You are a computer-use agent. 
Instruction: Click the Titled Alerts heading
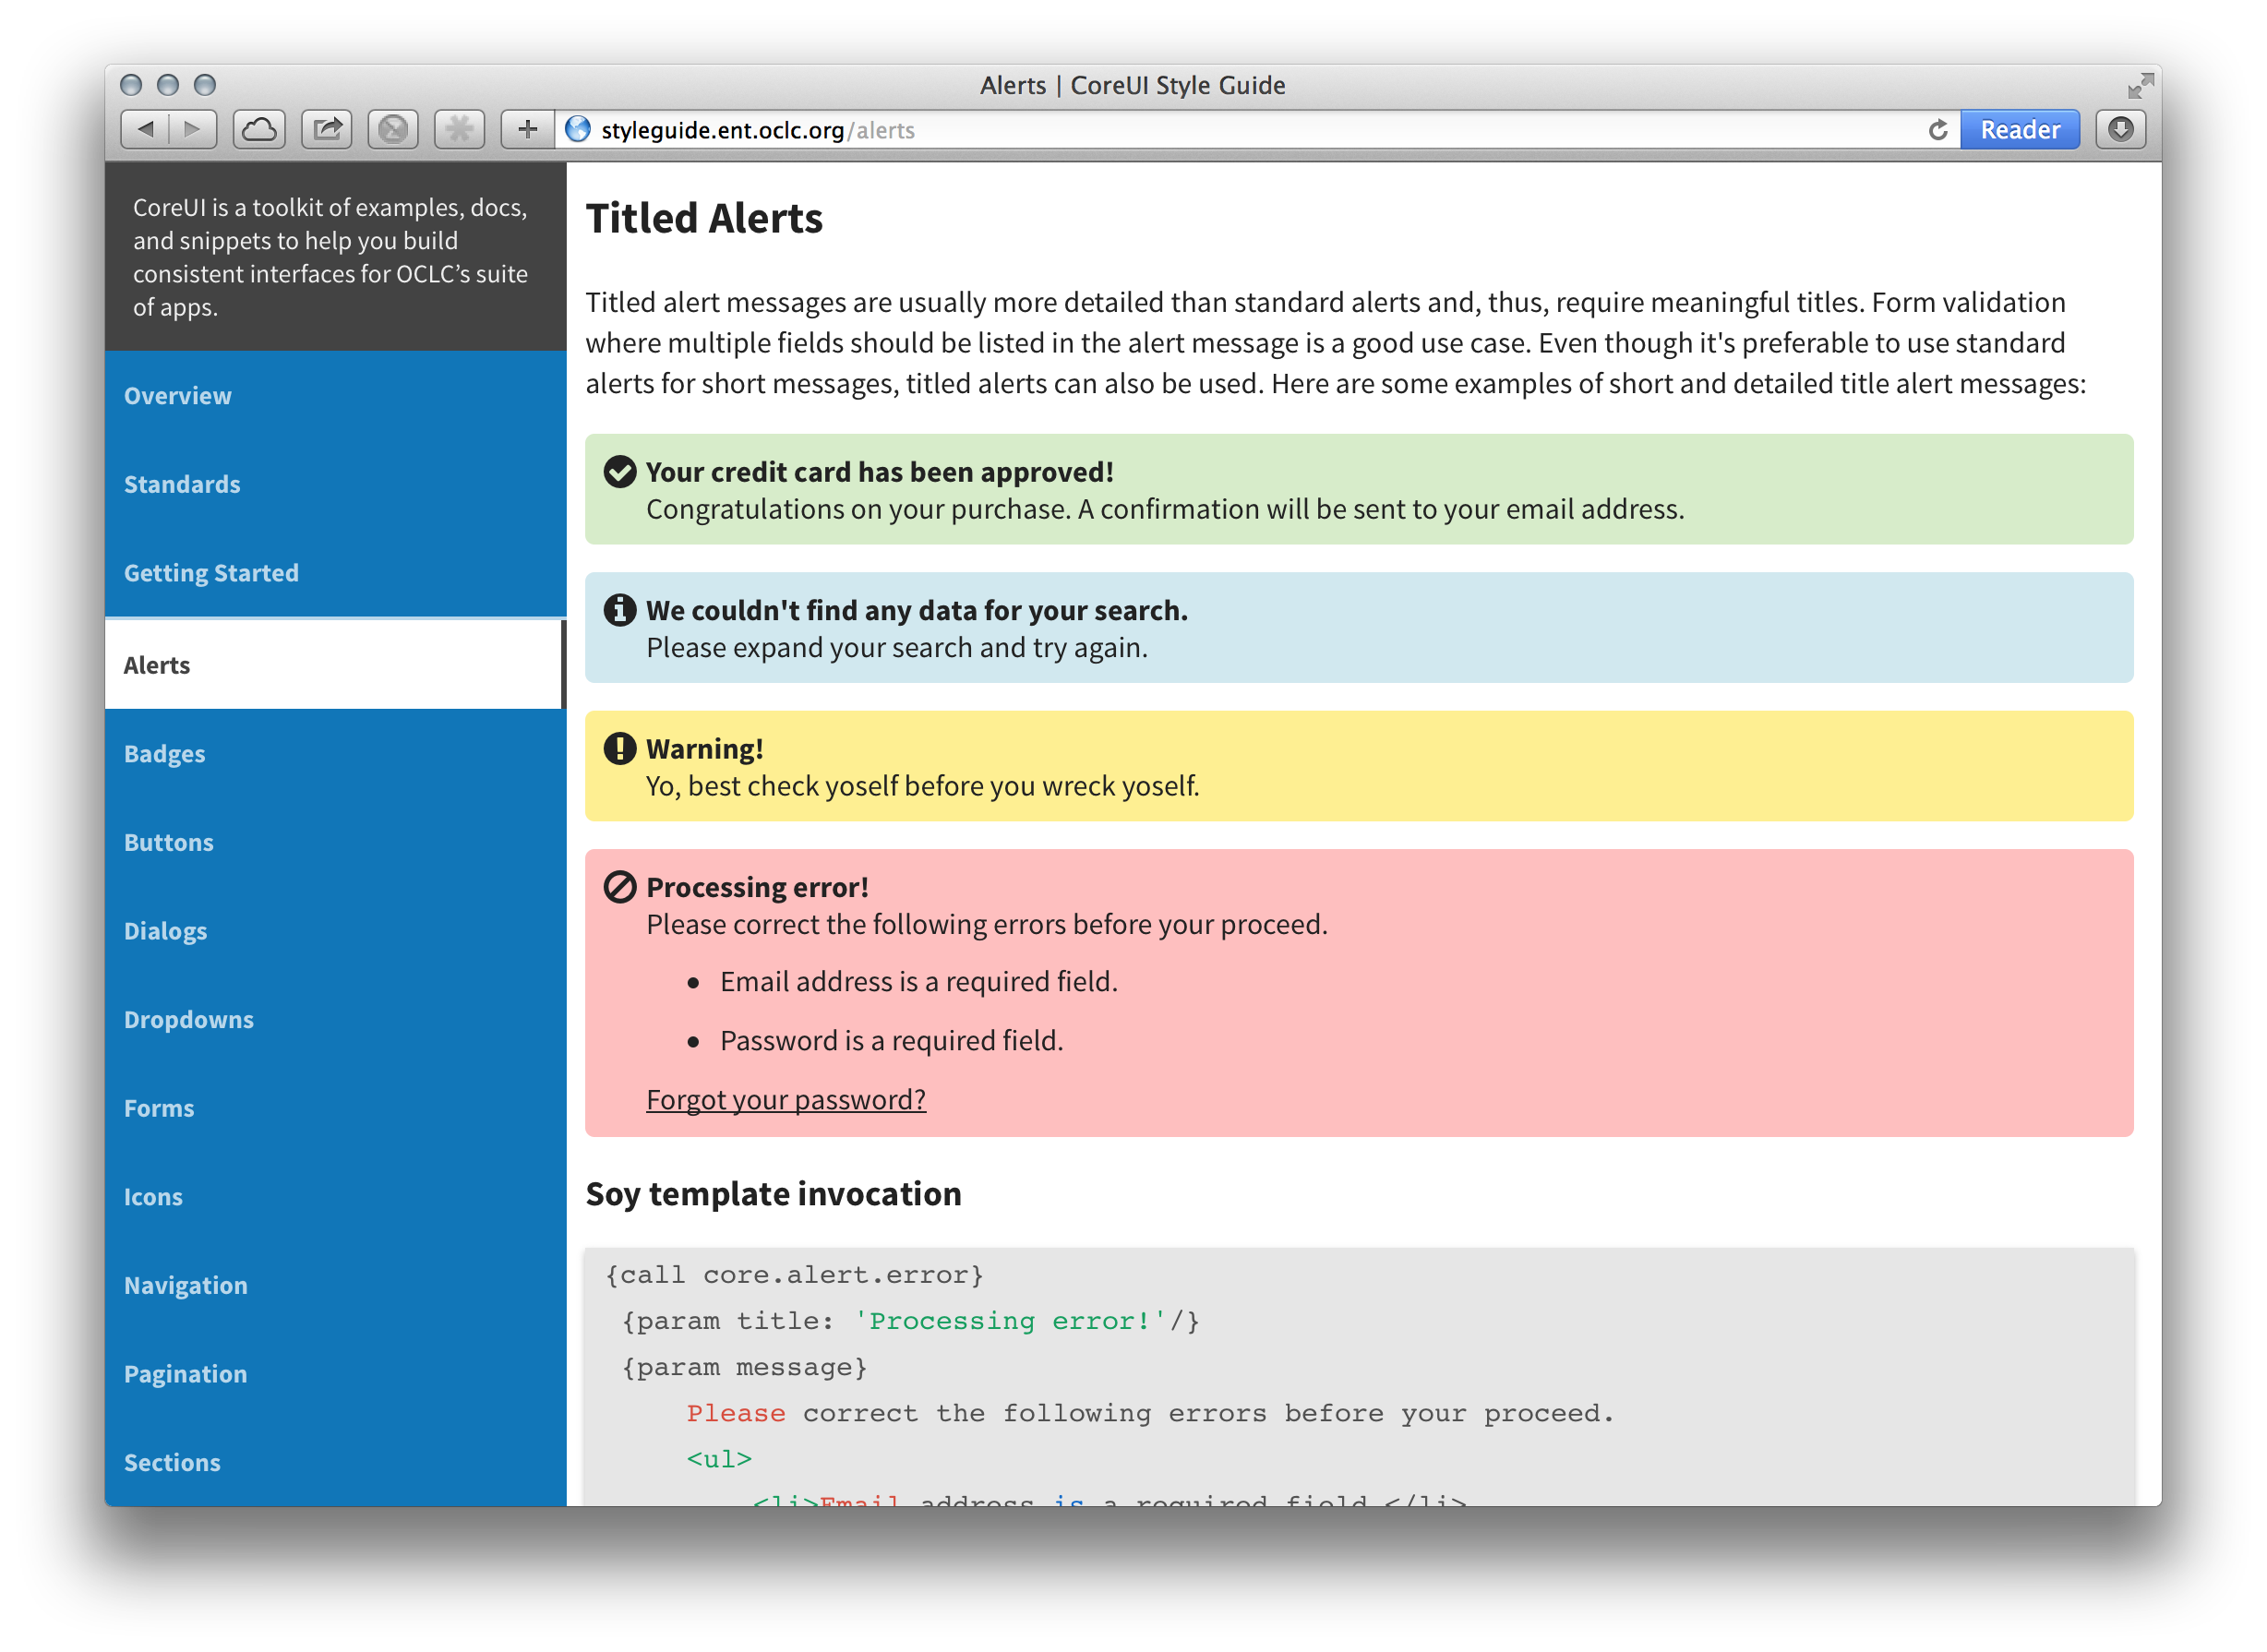point(704,218)
